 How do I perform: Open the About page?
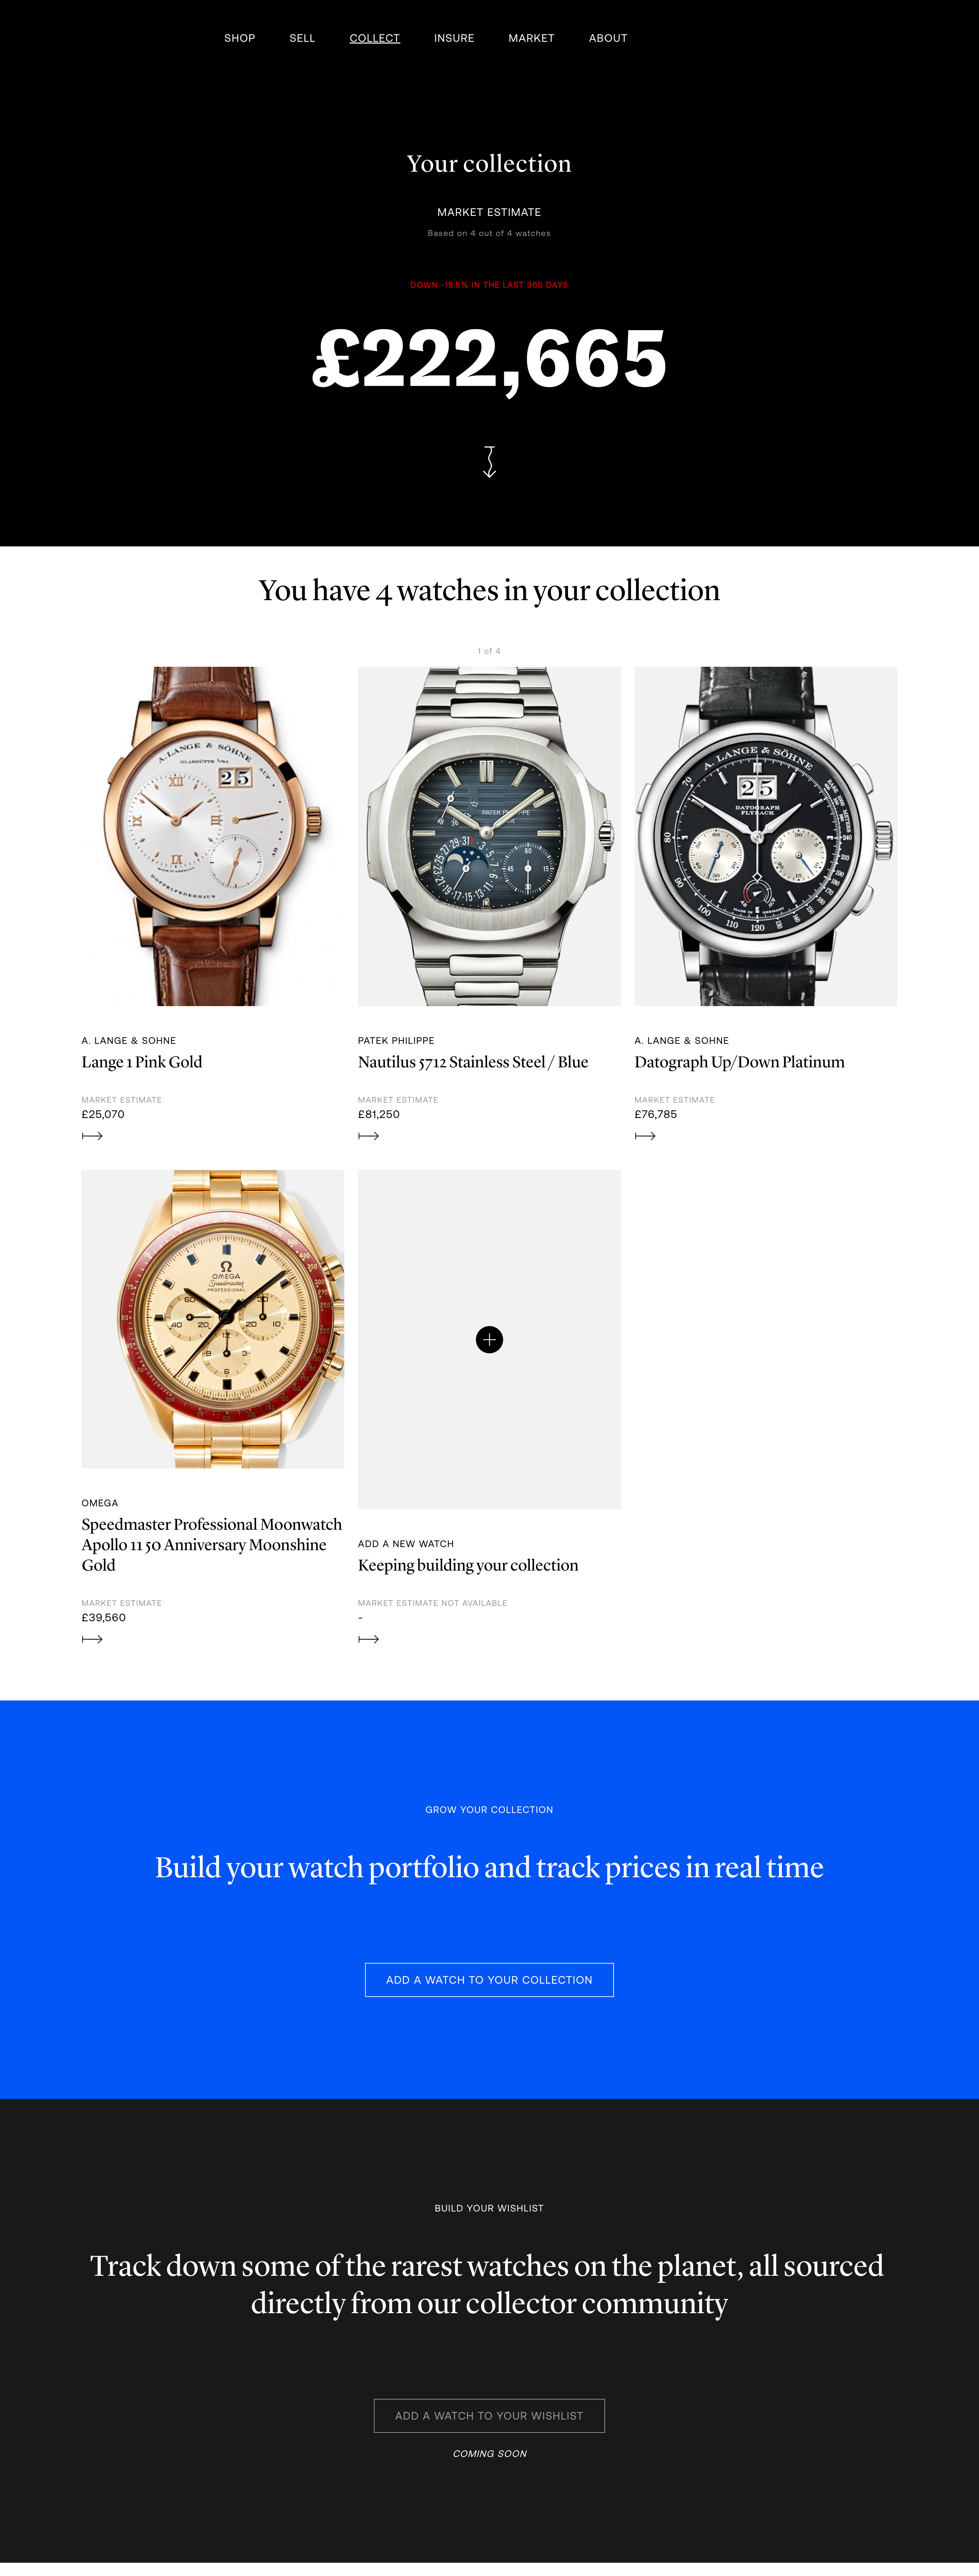(608, 38)
